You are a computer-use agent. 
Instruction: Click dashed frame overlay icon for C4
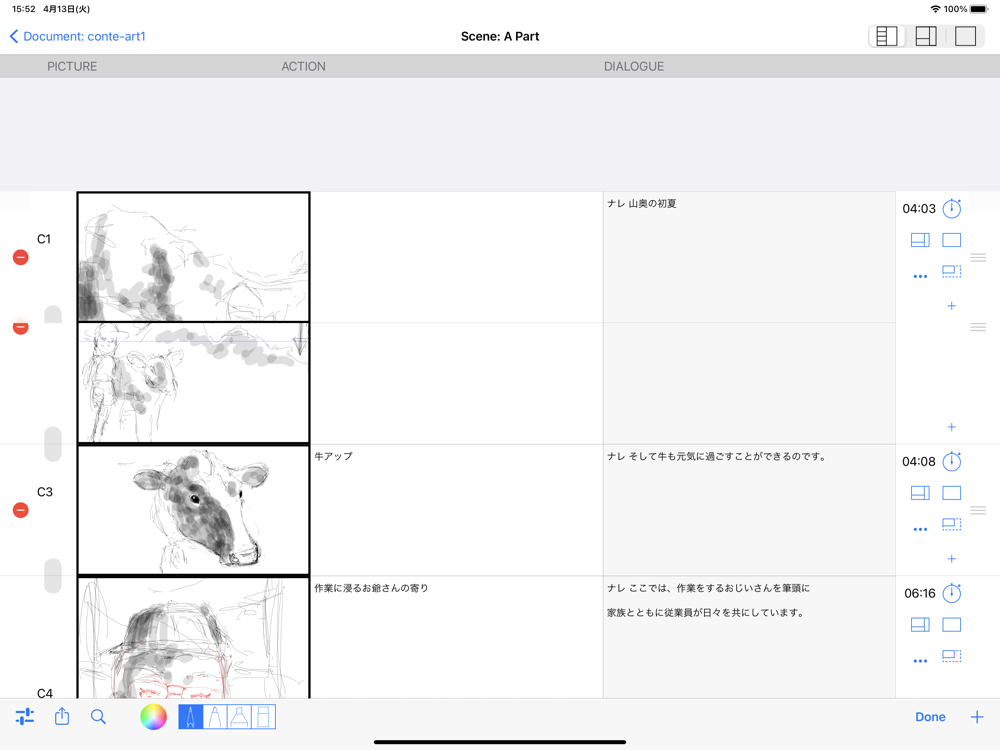pos(952,656)
